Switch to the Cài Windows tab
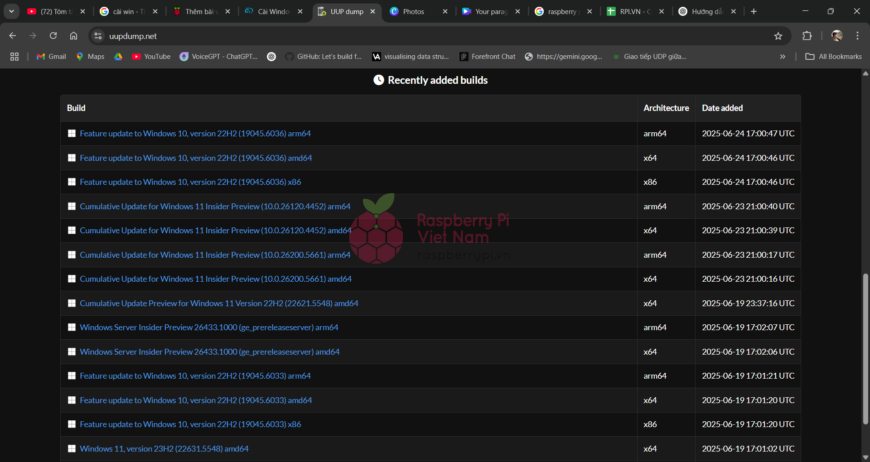Screen dimensions: 870x462 (x=274, y=11)
